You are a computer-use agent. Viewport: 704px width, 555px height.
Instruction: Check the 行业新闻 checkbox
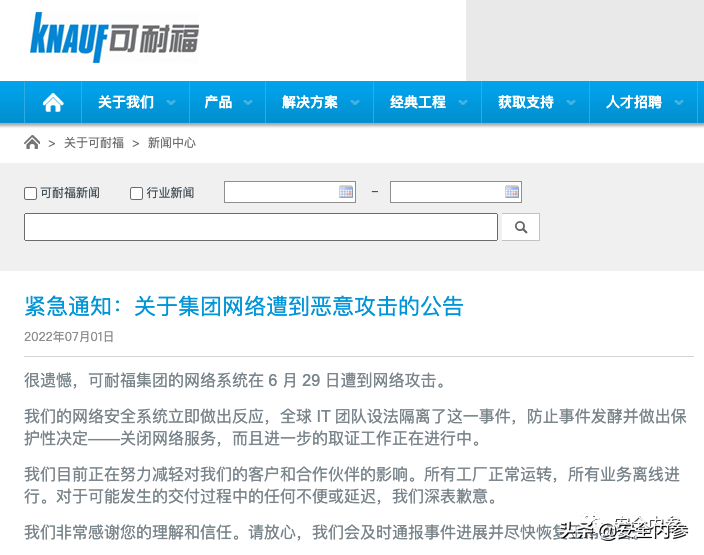pyautogui.click(x=136, y=194)
